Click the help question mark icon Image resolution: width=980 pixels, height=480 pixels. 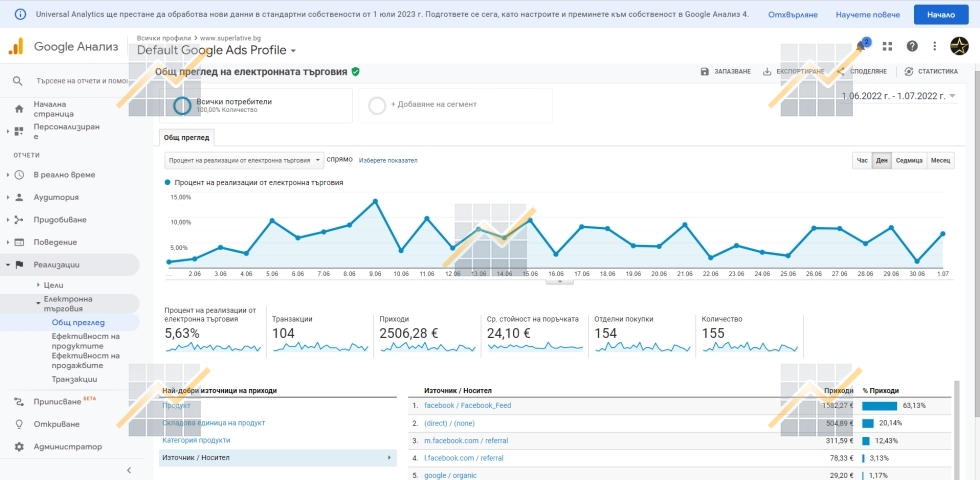[x=912, y=46]
